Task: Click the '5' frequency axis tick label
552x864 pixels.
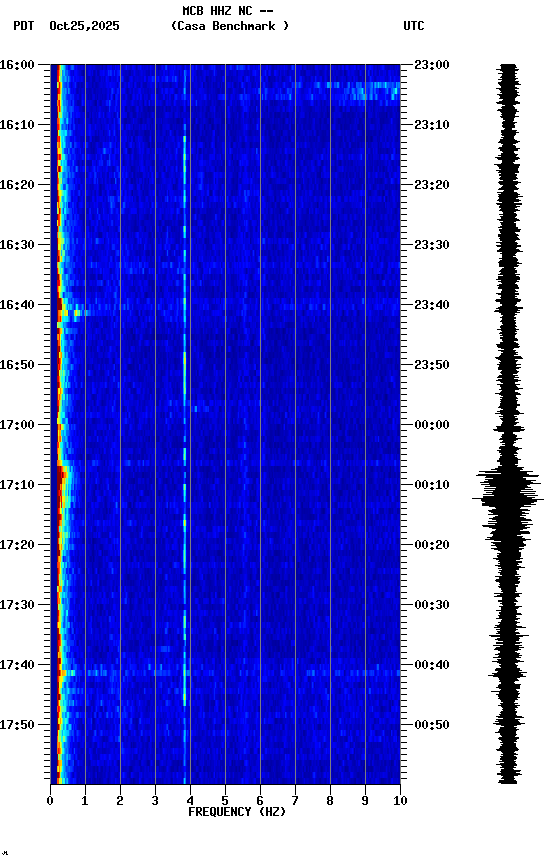Action: (225, 801)
